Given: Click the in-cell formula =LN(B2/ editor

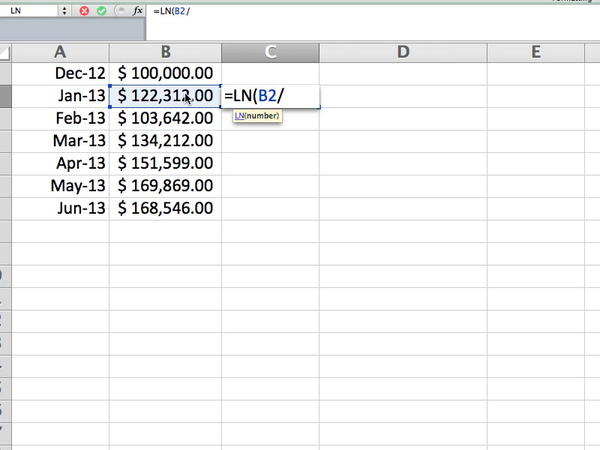Looking at the screenshot, I should [x=270, y=96].
